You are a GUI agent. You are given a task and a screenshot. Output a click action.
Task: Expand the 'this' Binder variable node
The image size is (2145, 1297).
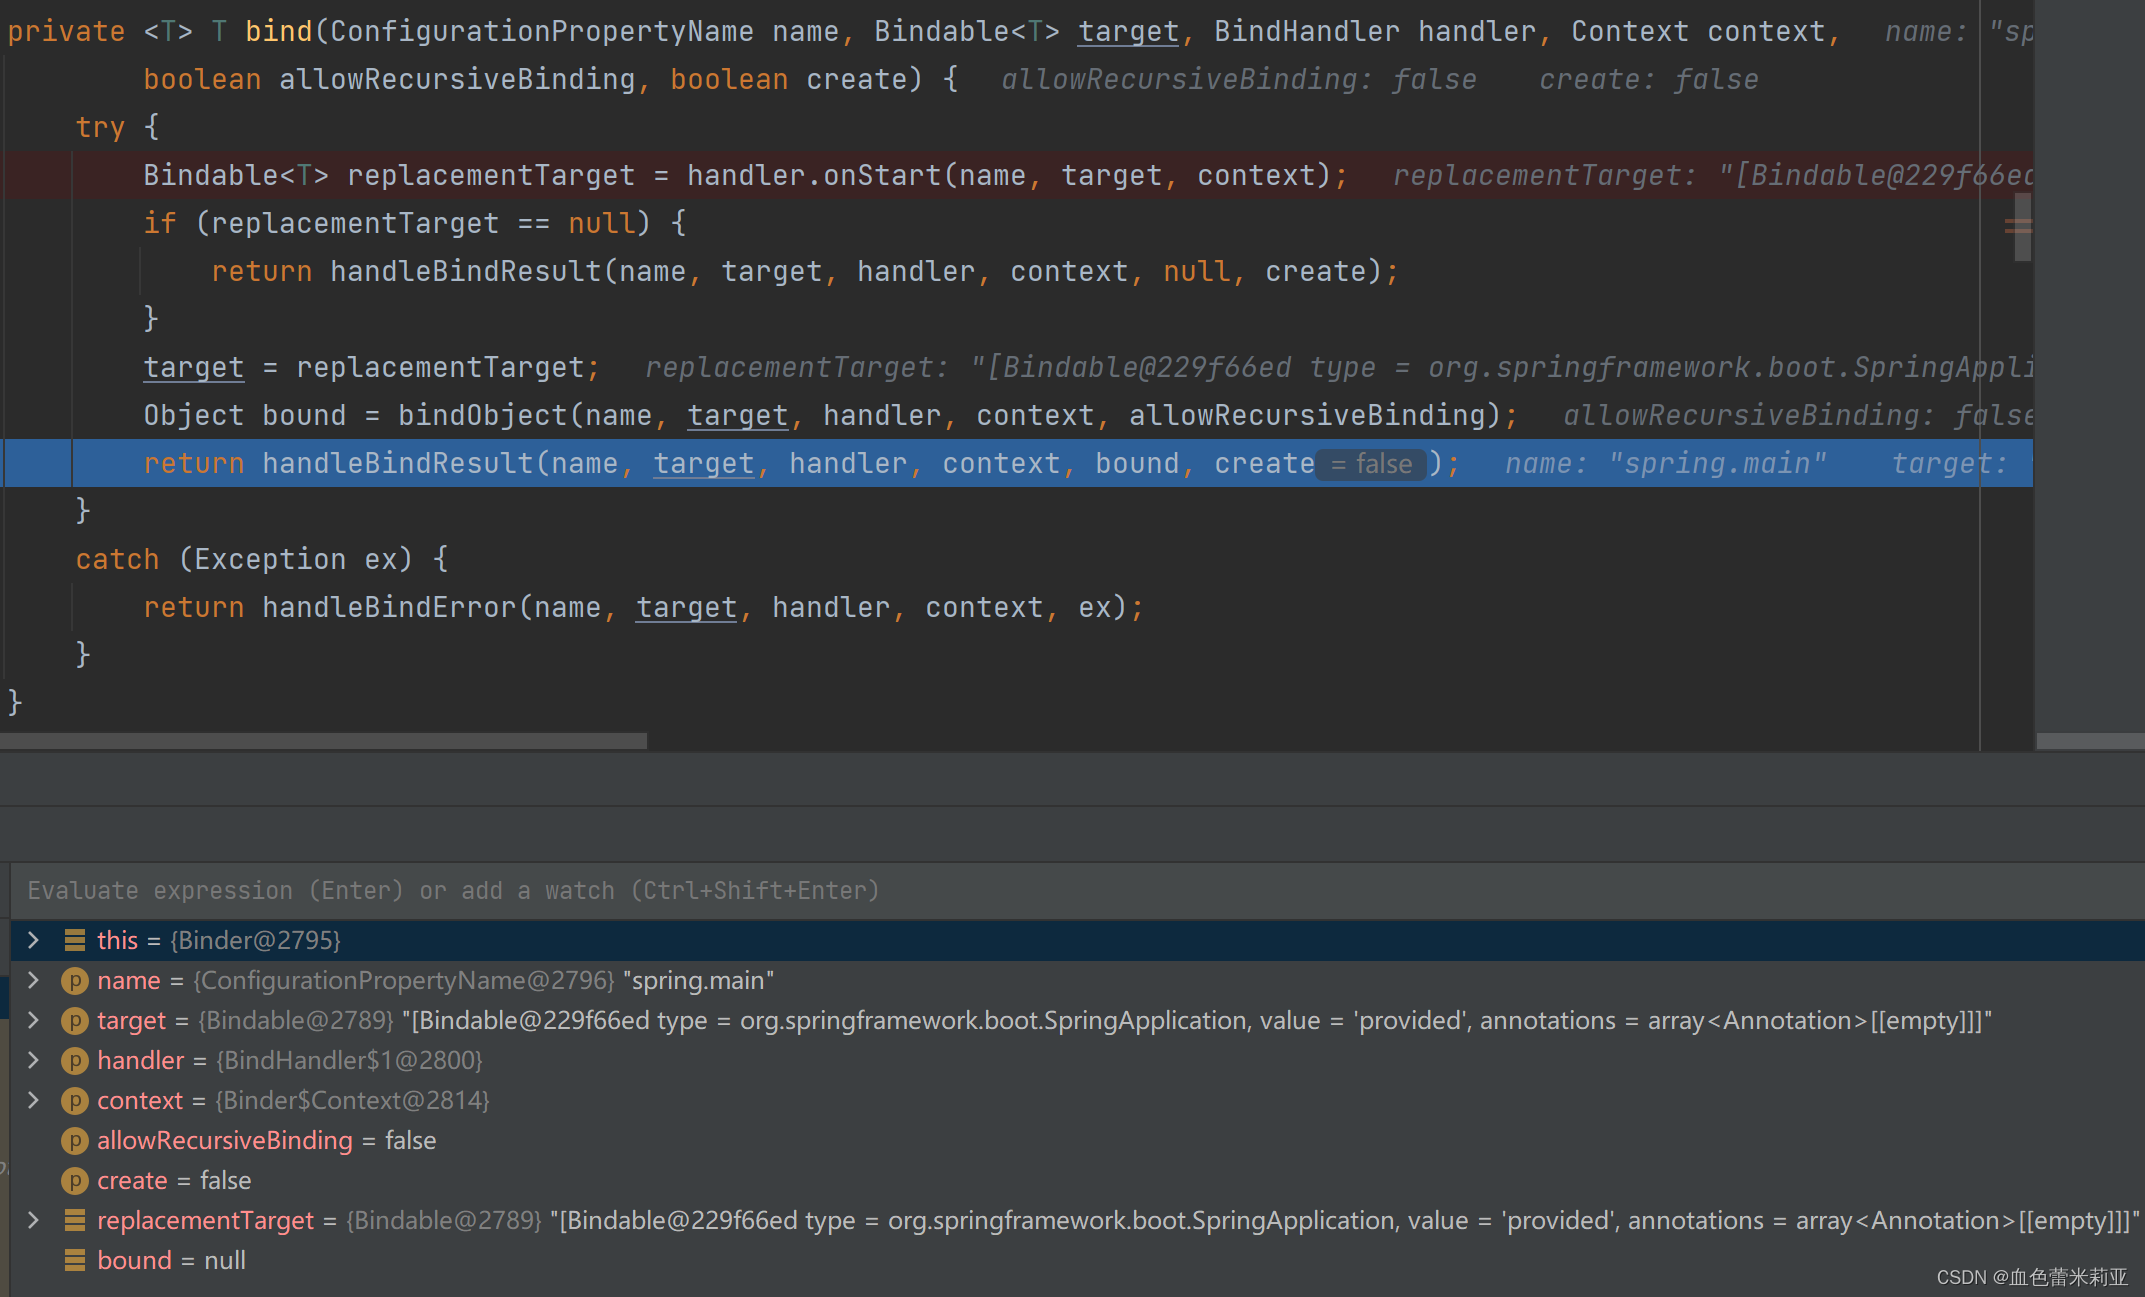(33, 940)
